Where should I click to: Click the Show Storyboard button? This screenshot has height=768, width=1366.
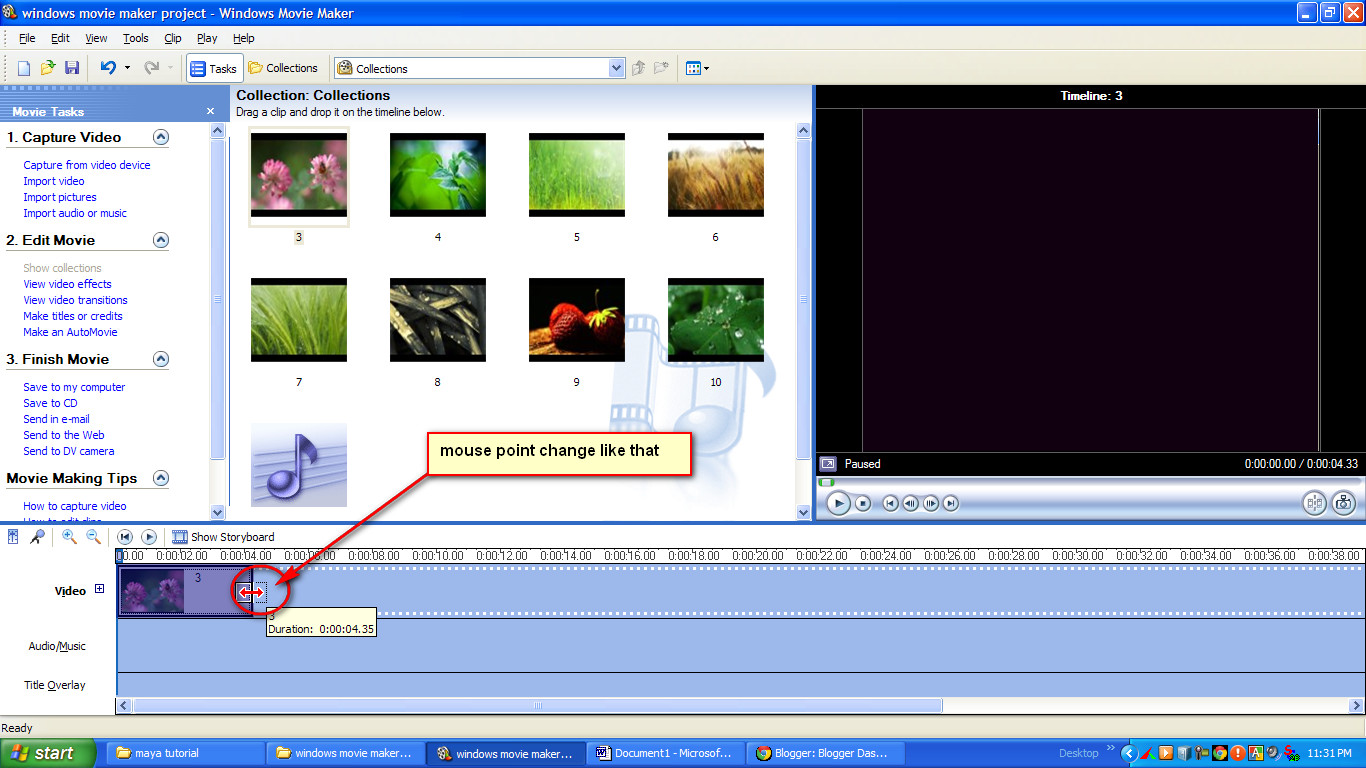click(x=223, y=537)
